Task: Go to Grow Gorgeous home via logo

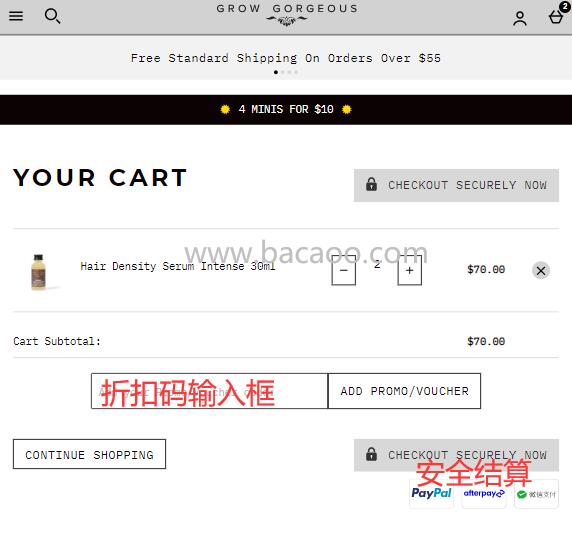Action: 287,15
